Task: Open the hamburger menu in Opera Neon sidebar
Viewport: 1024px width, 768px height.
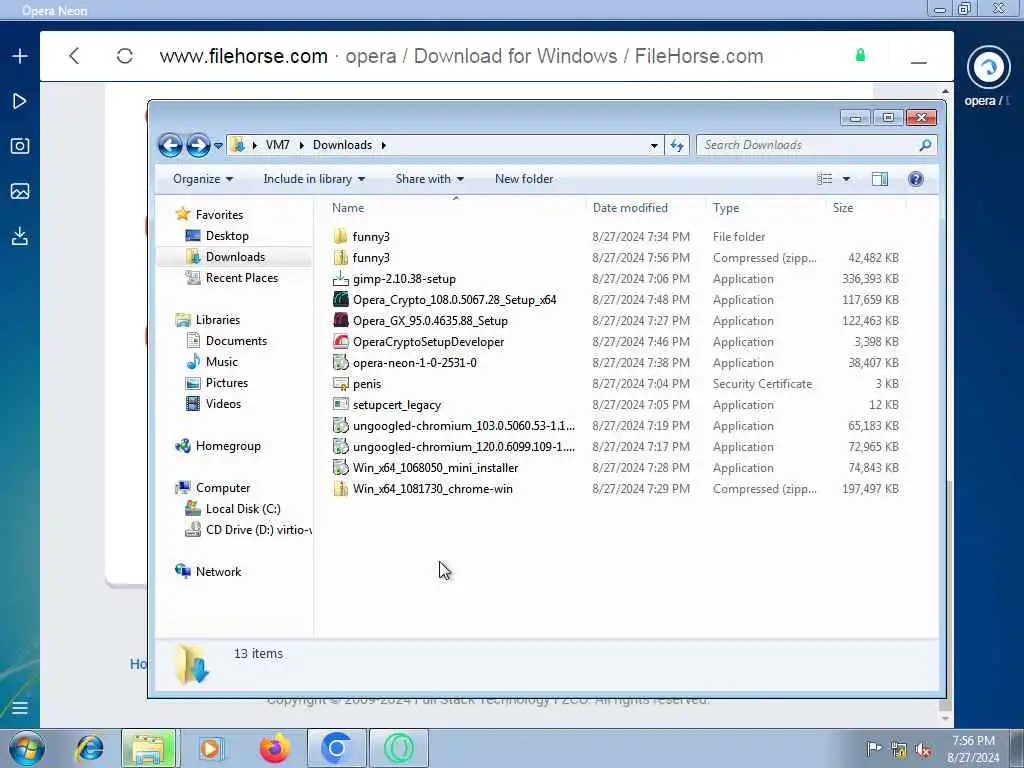Action: tap(20, 708)
